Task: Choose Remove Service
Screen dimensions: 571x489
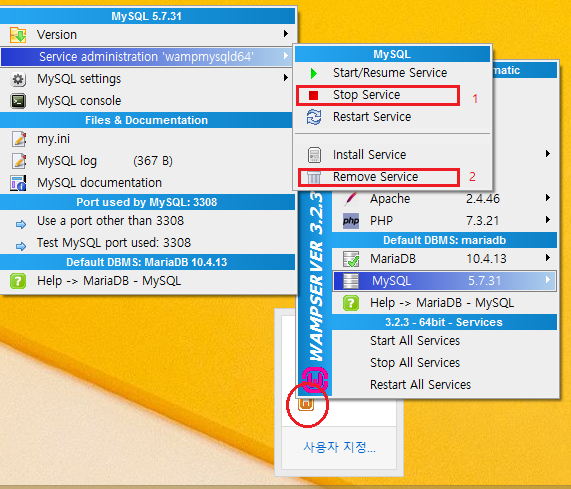Action: click(x=393, y=177)
